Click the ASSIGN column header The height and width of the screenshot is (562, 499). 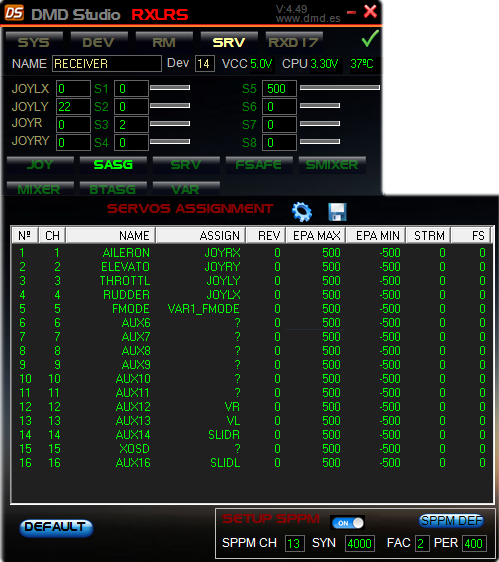point(201,235)
